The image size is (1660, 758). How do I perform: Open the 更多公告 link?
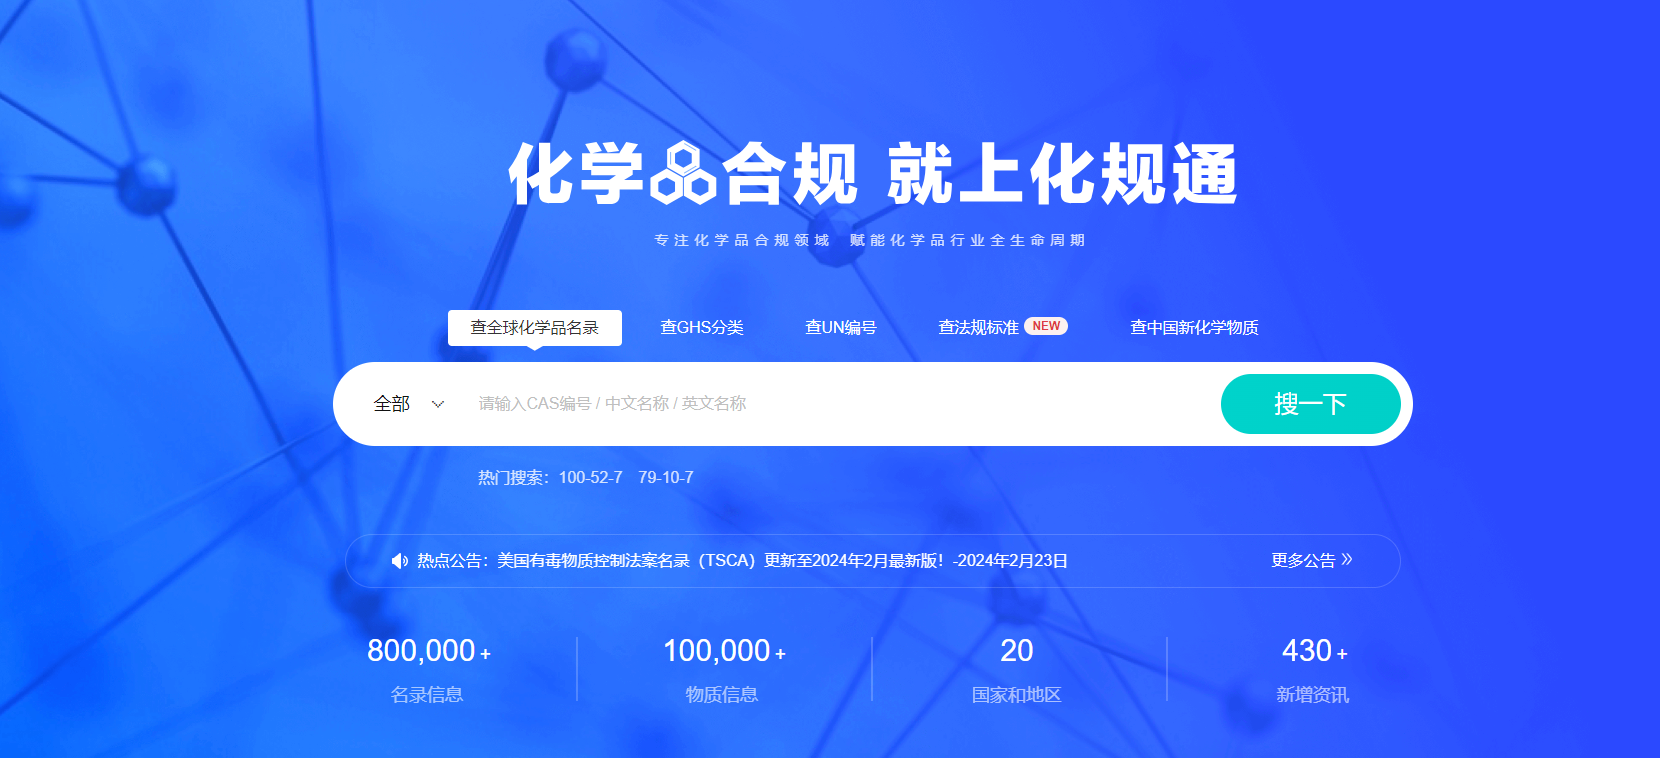1302,561
